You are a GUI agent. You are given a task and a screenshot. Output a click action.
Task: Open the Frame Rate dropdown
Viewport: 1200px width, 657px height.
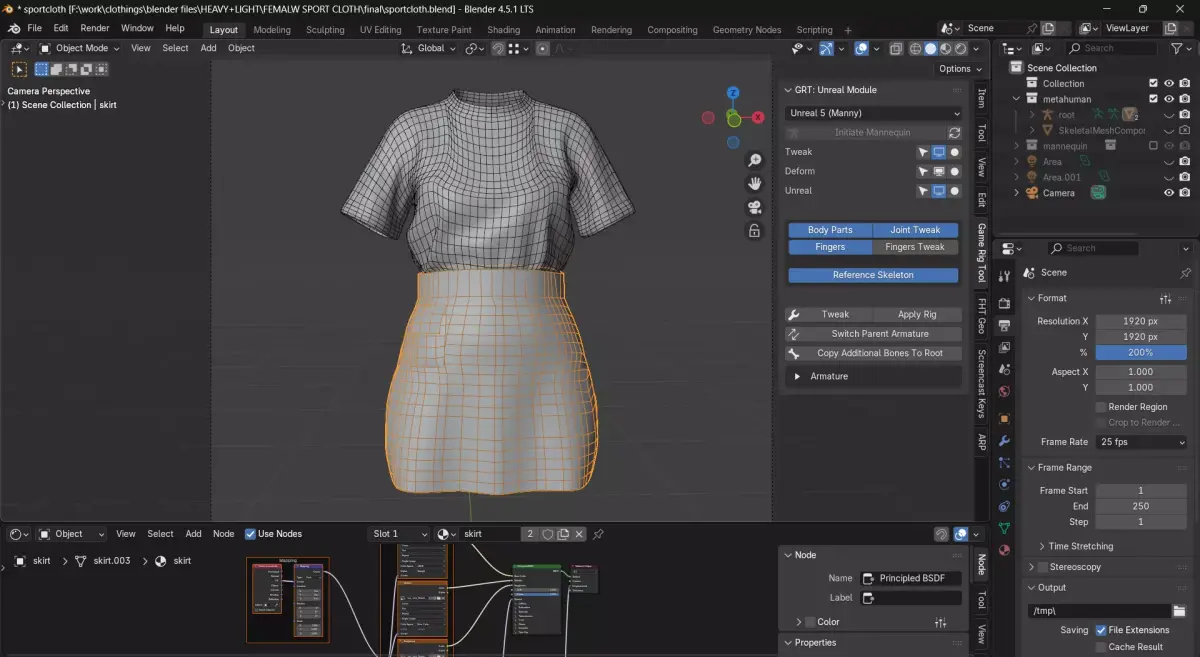(1141, 442)
